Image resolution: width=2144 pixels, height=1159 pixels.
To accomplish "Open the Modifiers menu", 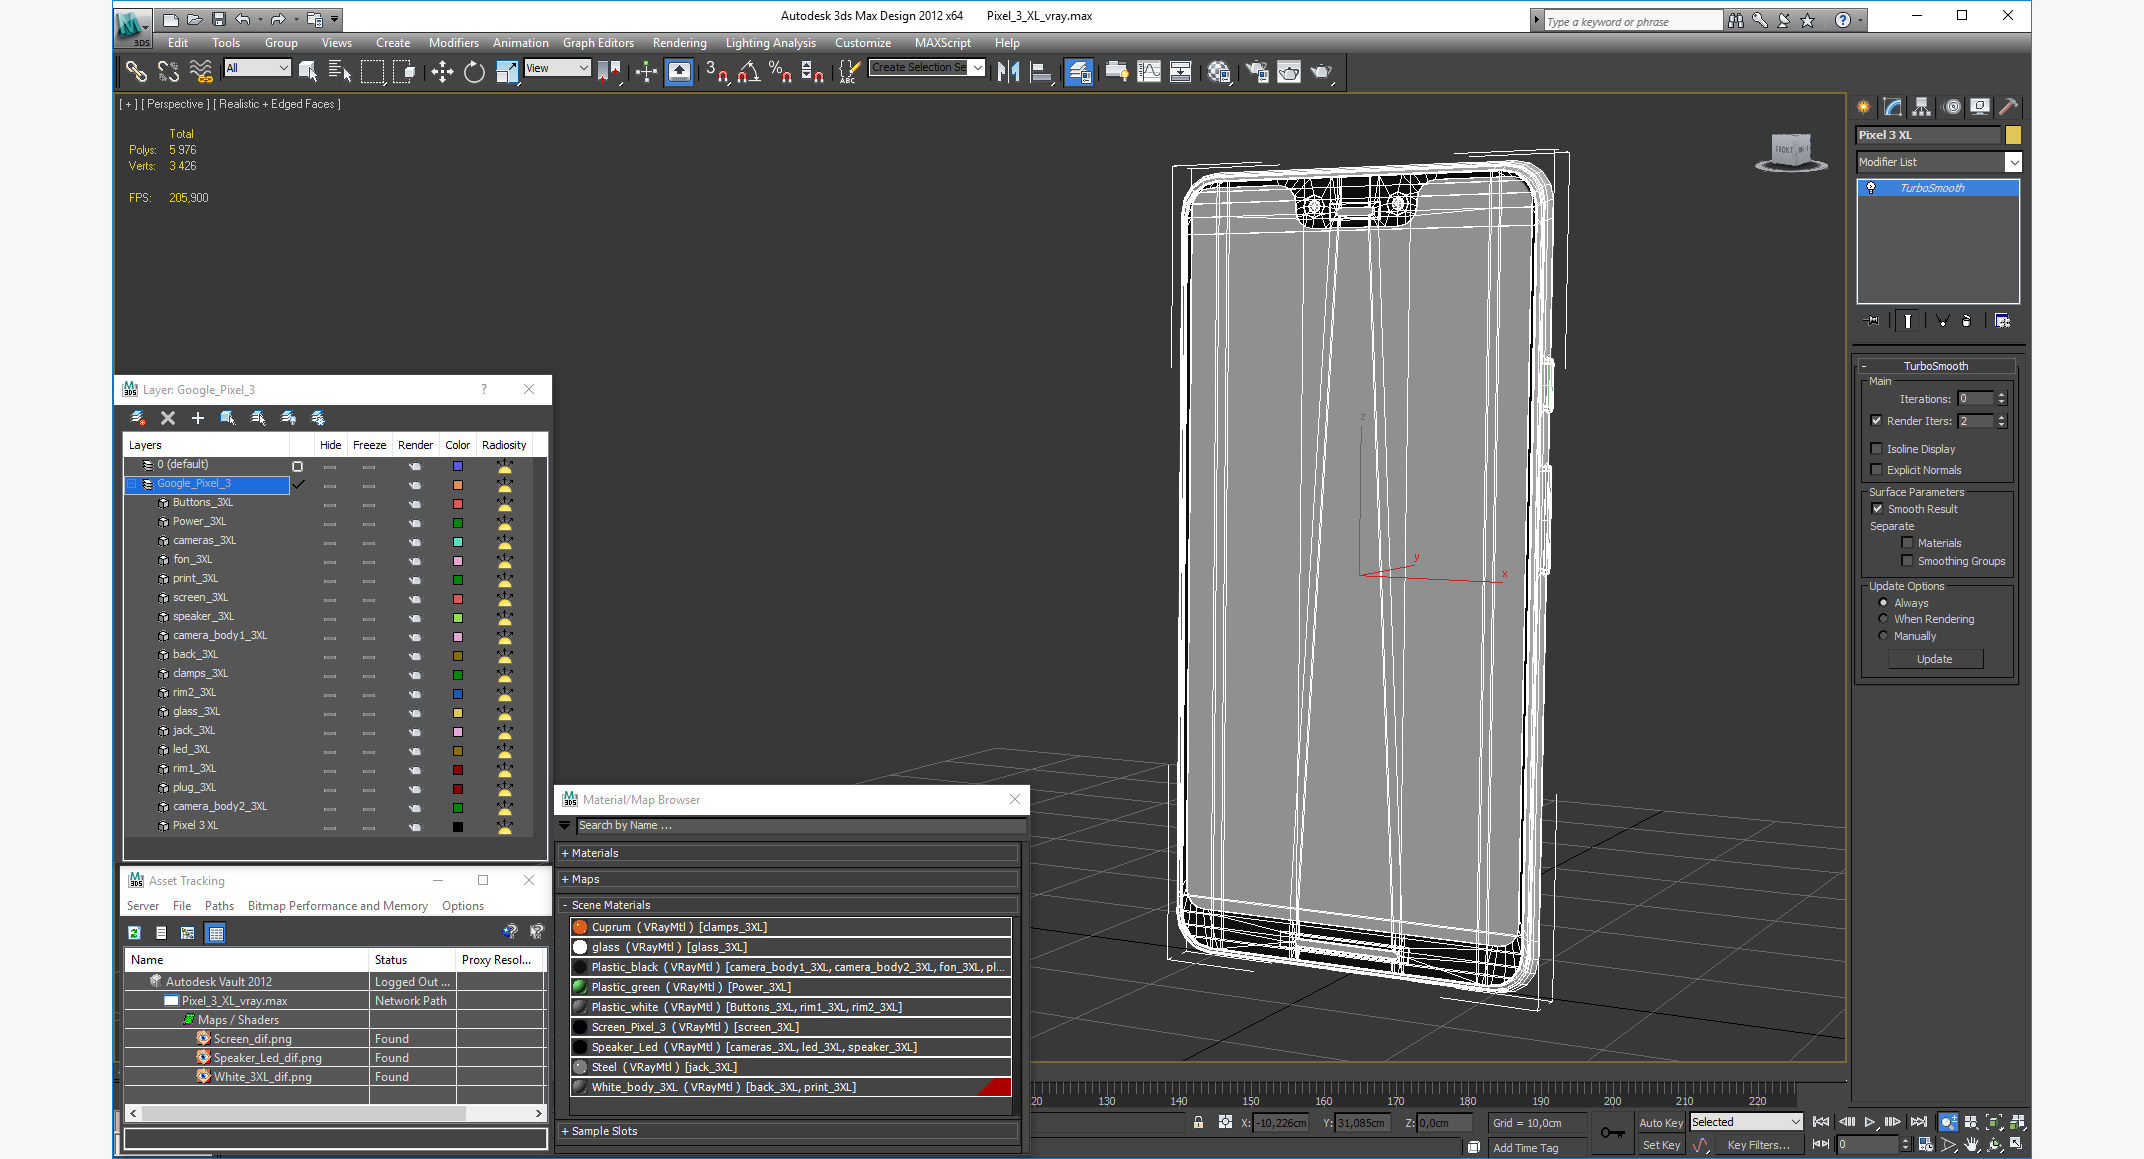I will coord(453,43).
